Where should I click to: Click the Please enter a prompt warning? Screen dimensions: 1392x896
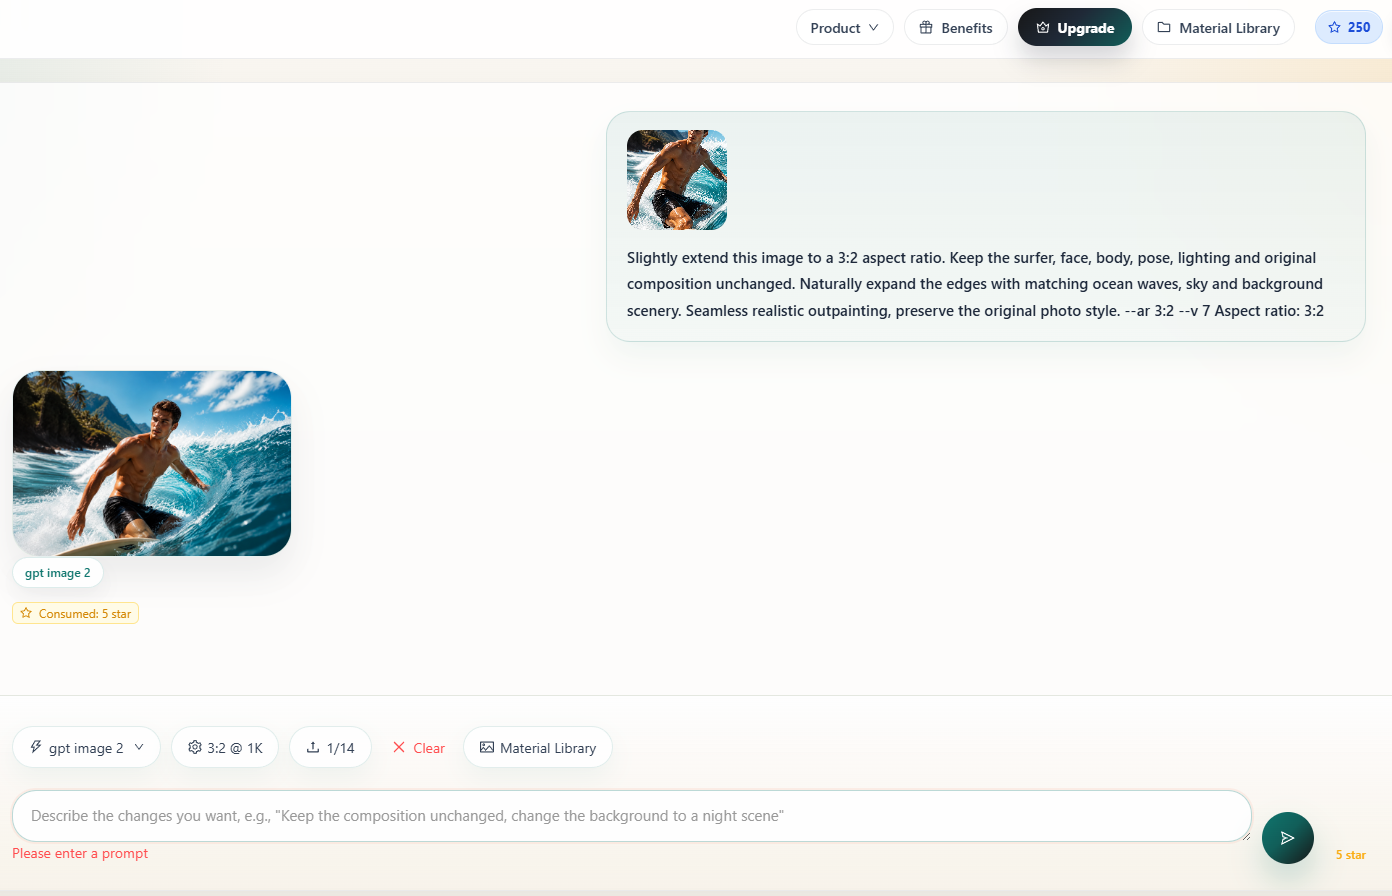point(80,853)
